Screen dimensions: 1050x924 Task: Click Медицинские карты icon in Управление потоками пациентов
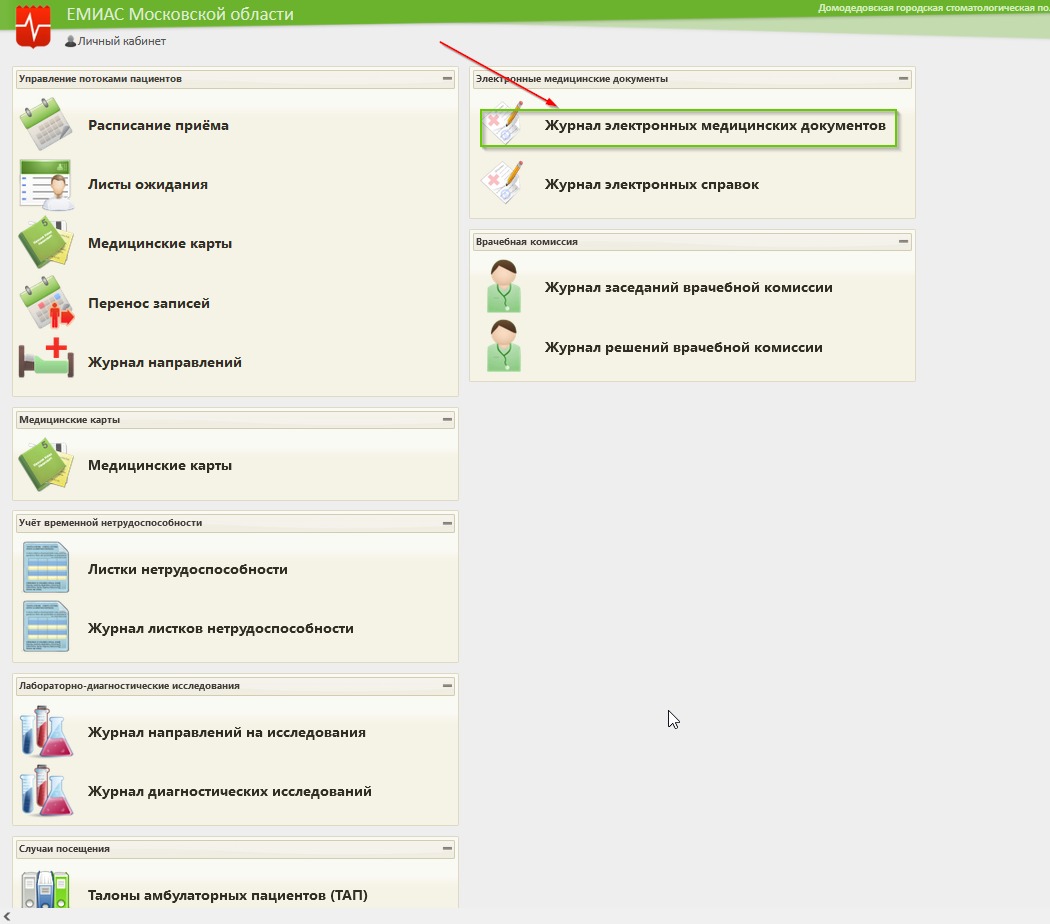point(46,243)
